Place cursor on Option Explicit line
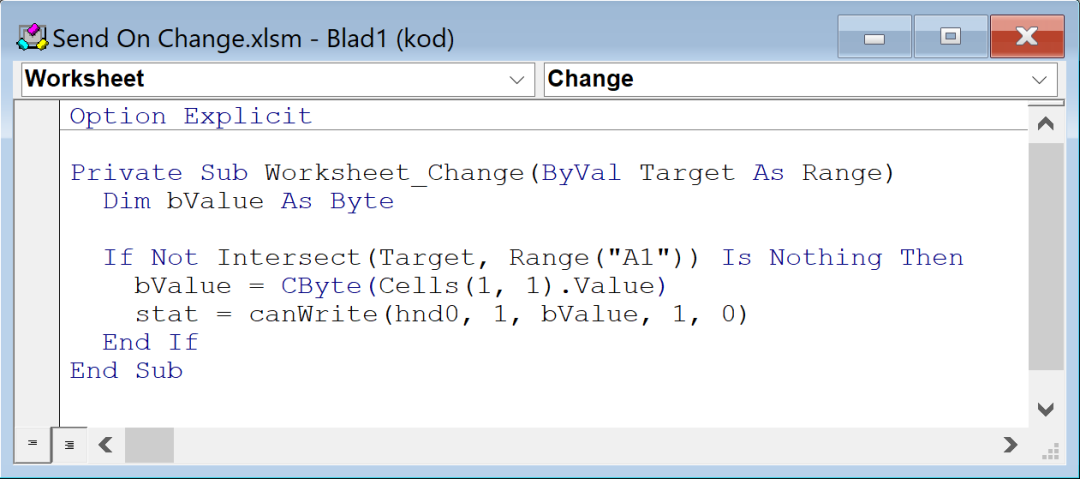 click(191, 116)
